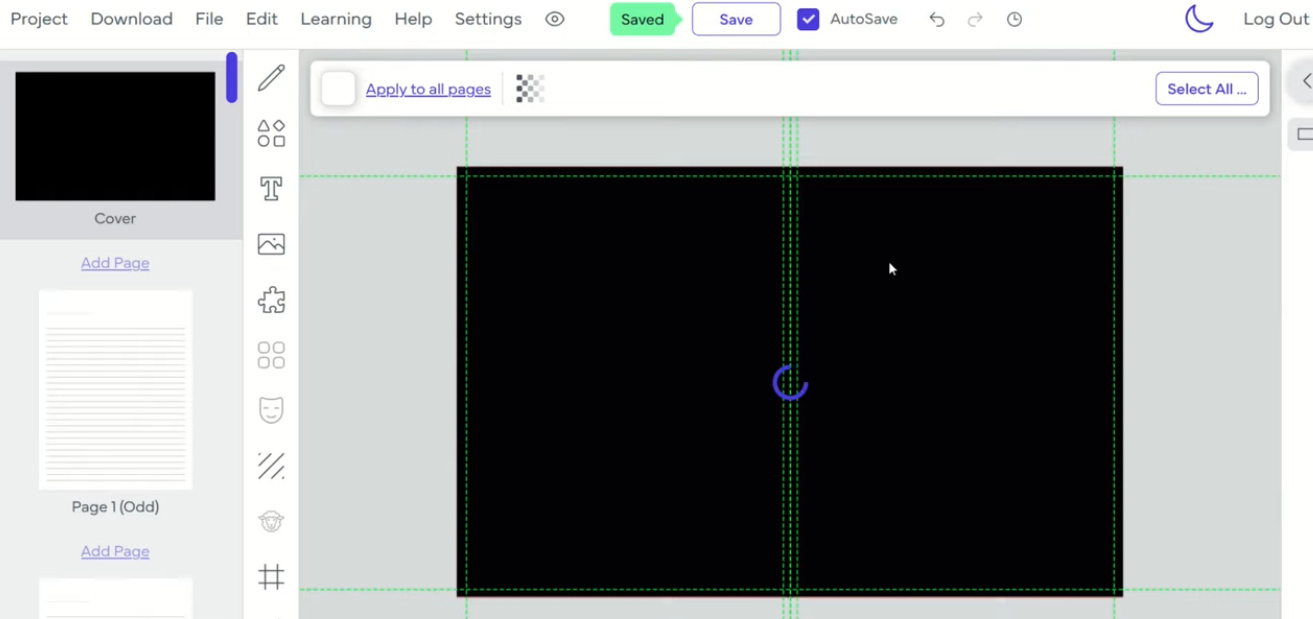1313x619 pixels.
Task: Open the puzzle piece tool
Action: pyautogui.click(x=271, y=300)
